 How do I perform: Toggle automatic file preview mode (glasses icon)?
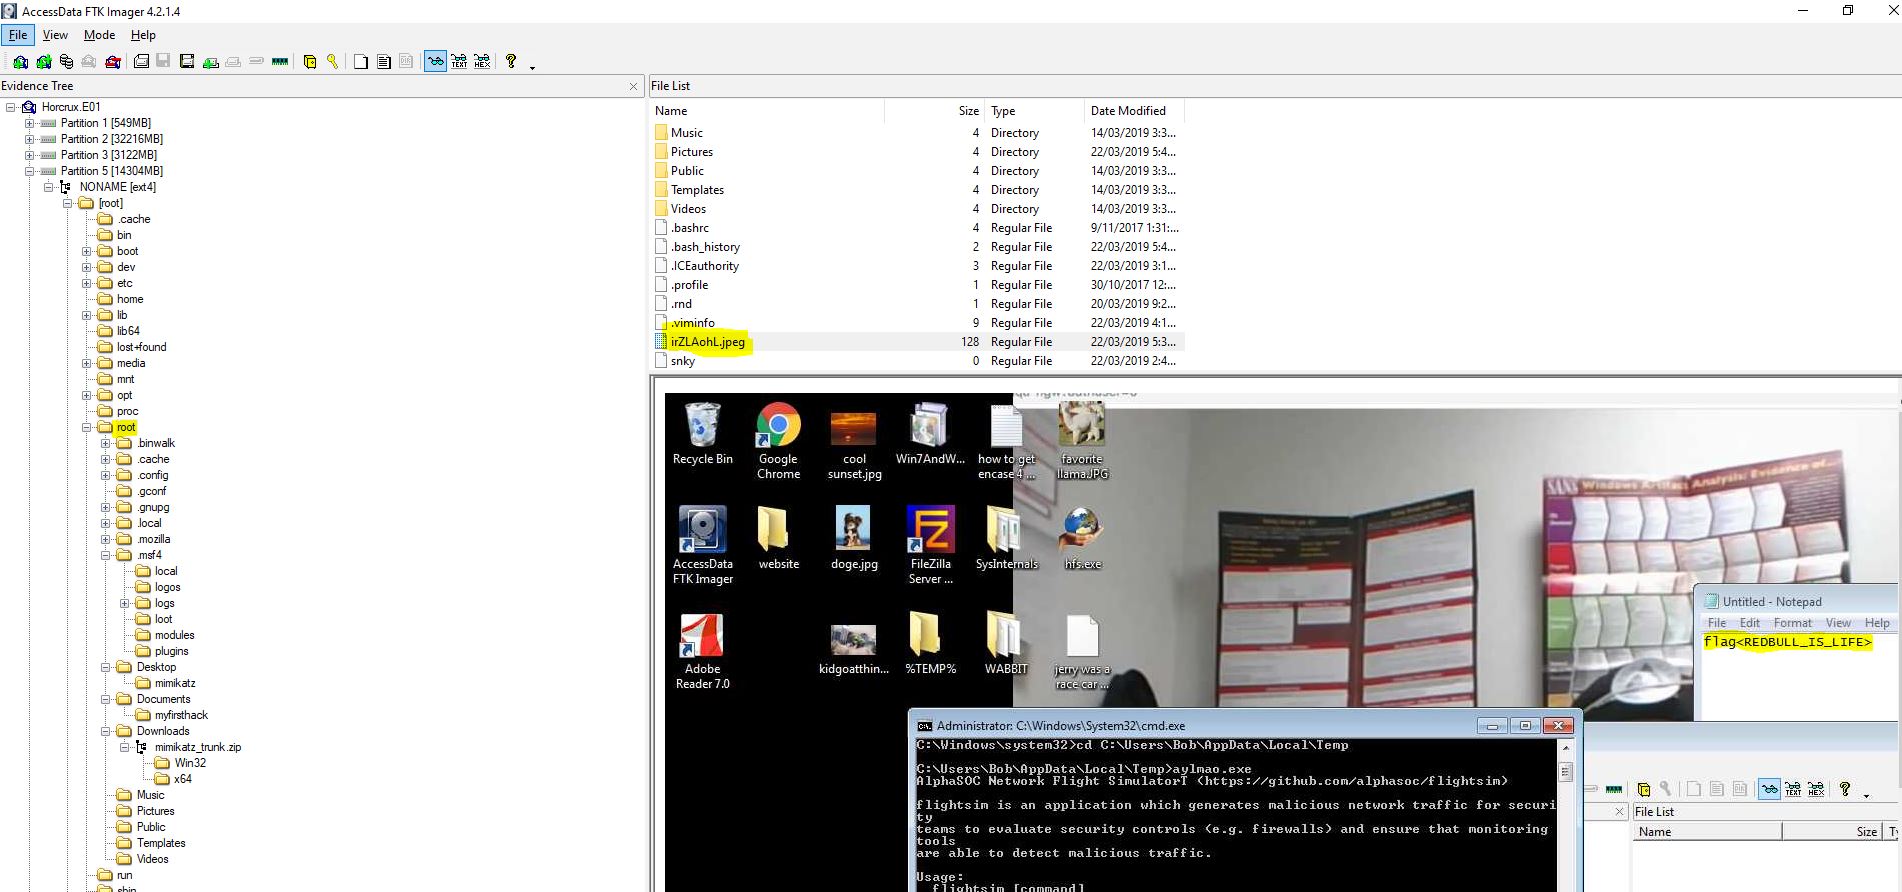pyautogui.click(x=435, y=62)
